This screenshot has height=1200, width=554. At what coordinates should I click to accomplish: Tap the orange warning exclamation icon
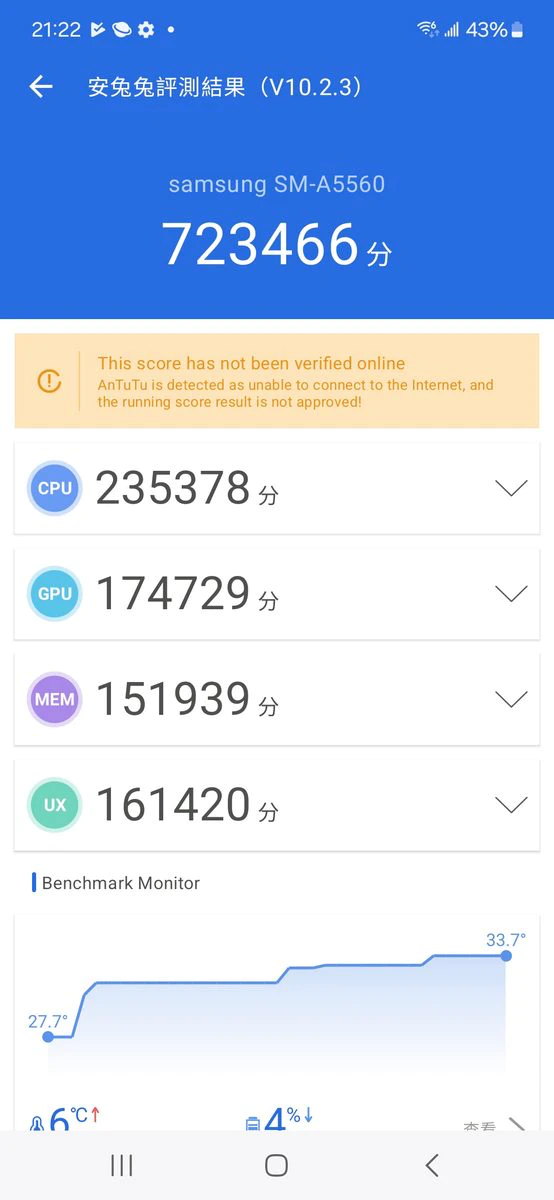49,381
